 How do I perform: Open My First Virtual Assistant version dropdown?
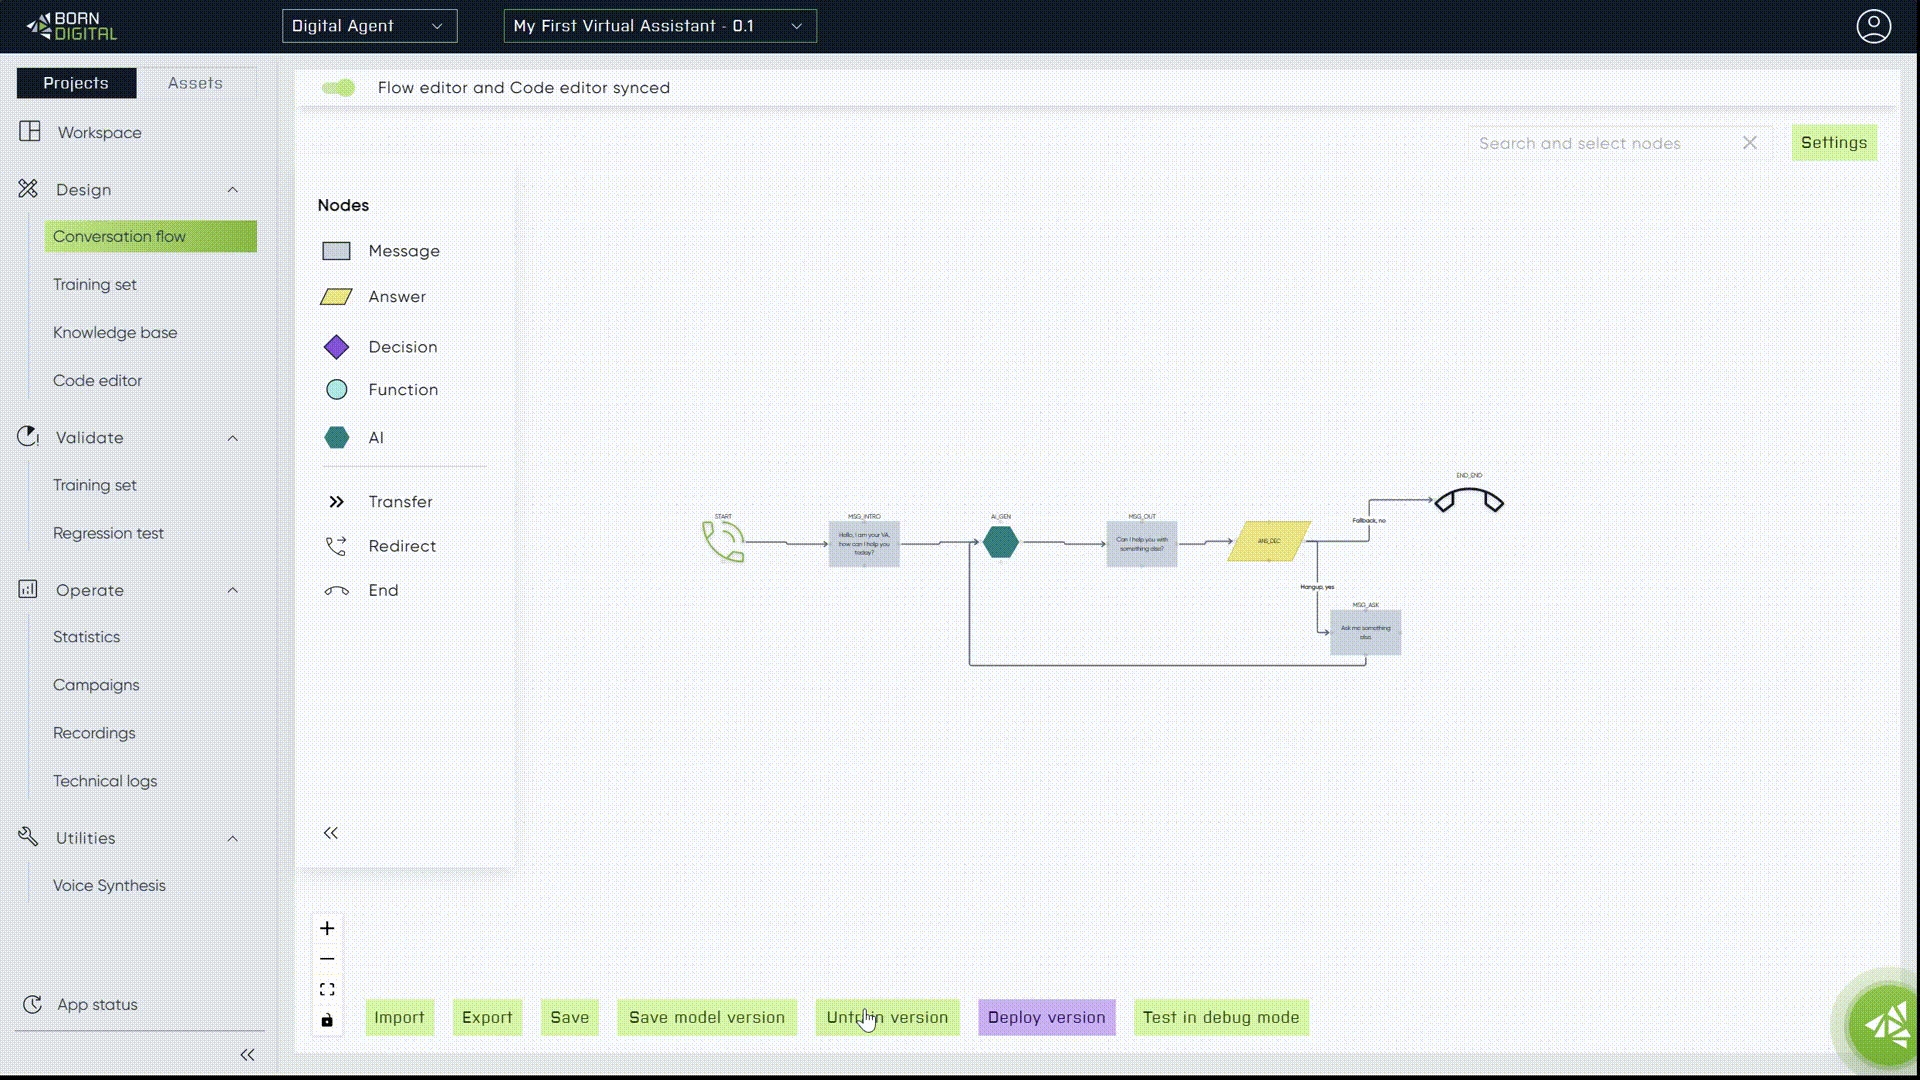pos(659,26)
